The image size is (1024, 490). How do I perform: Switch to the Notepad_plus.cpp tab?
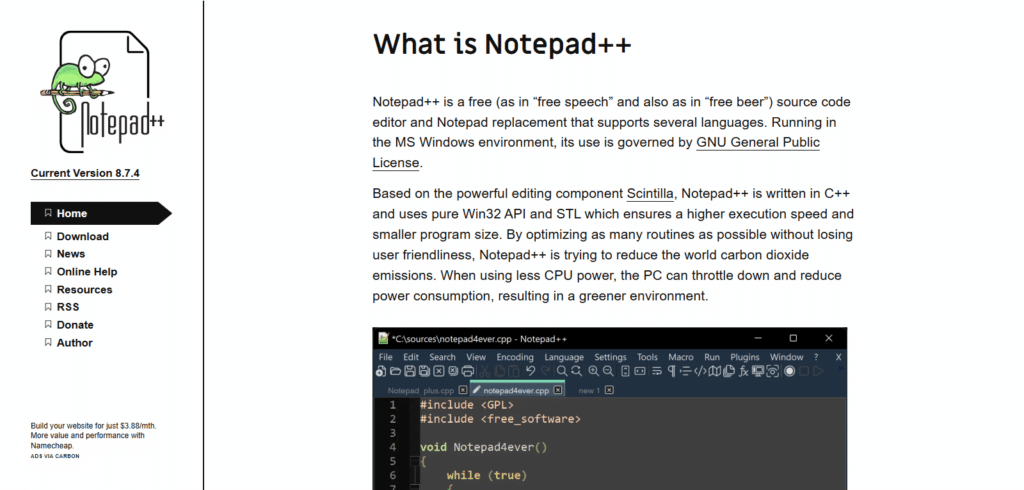(x=421, y=391)
